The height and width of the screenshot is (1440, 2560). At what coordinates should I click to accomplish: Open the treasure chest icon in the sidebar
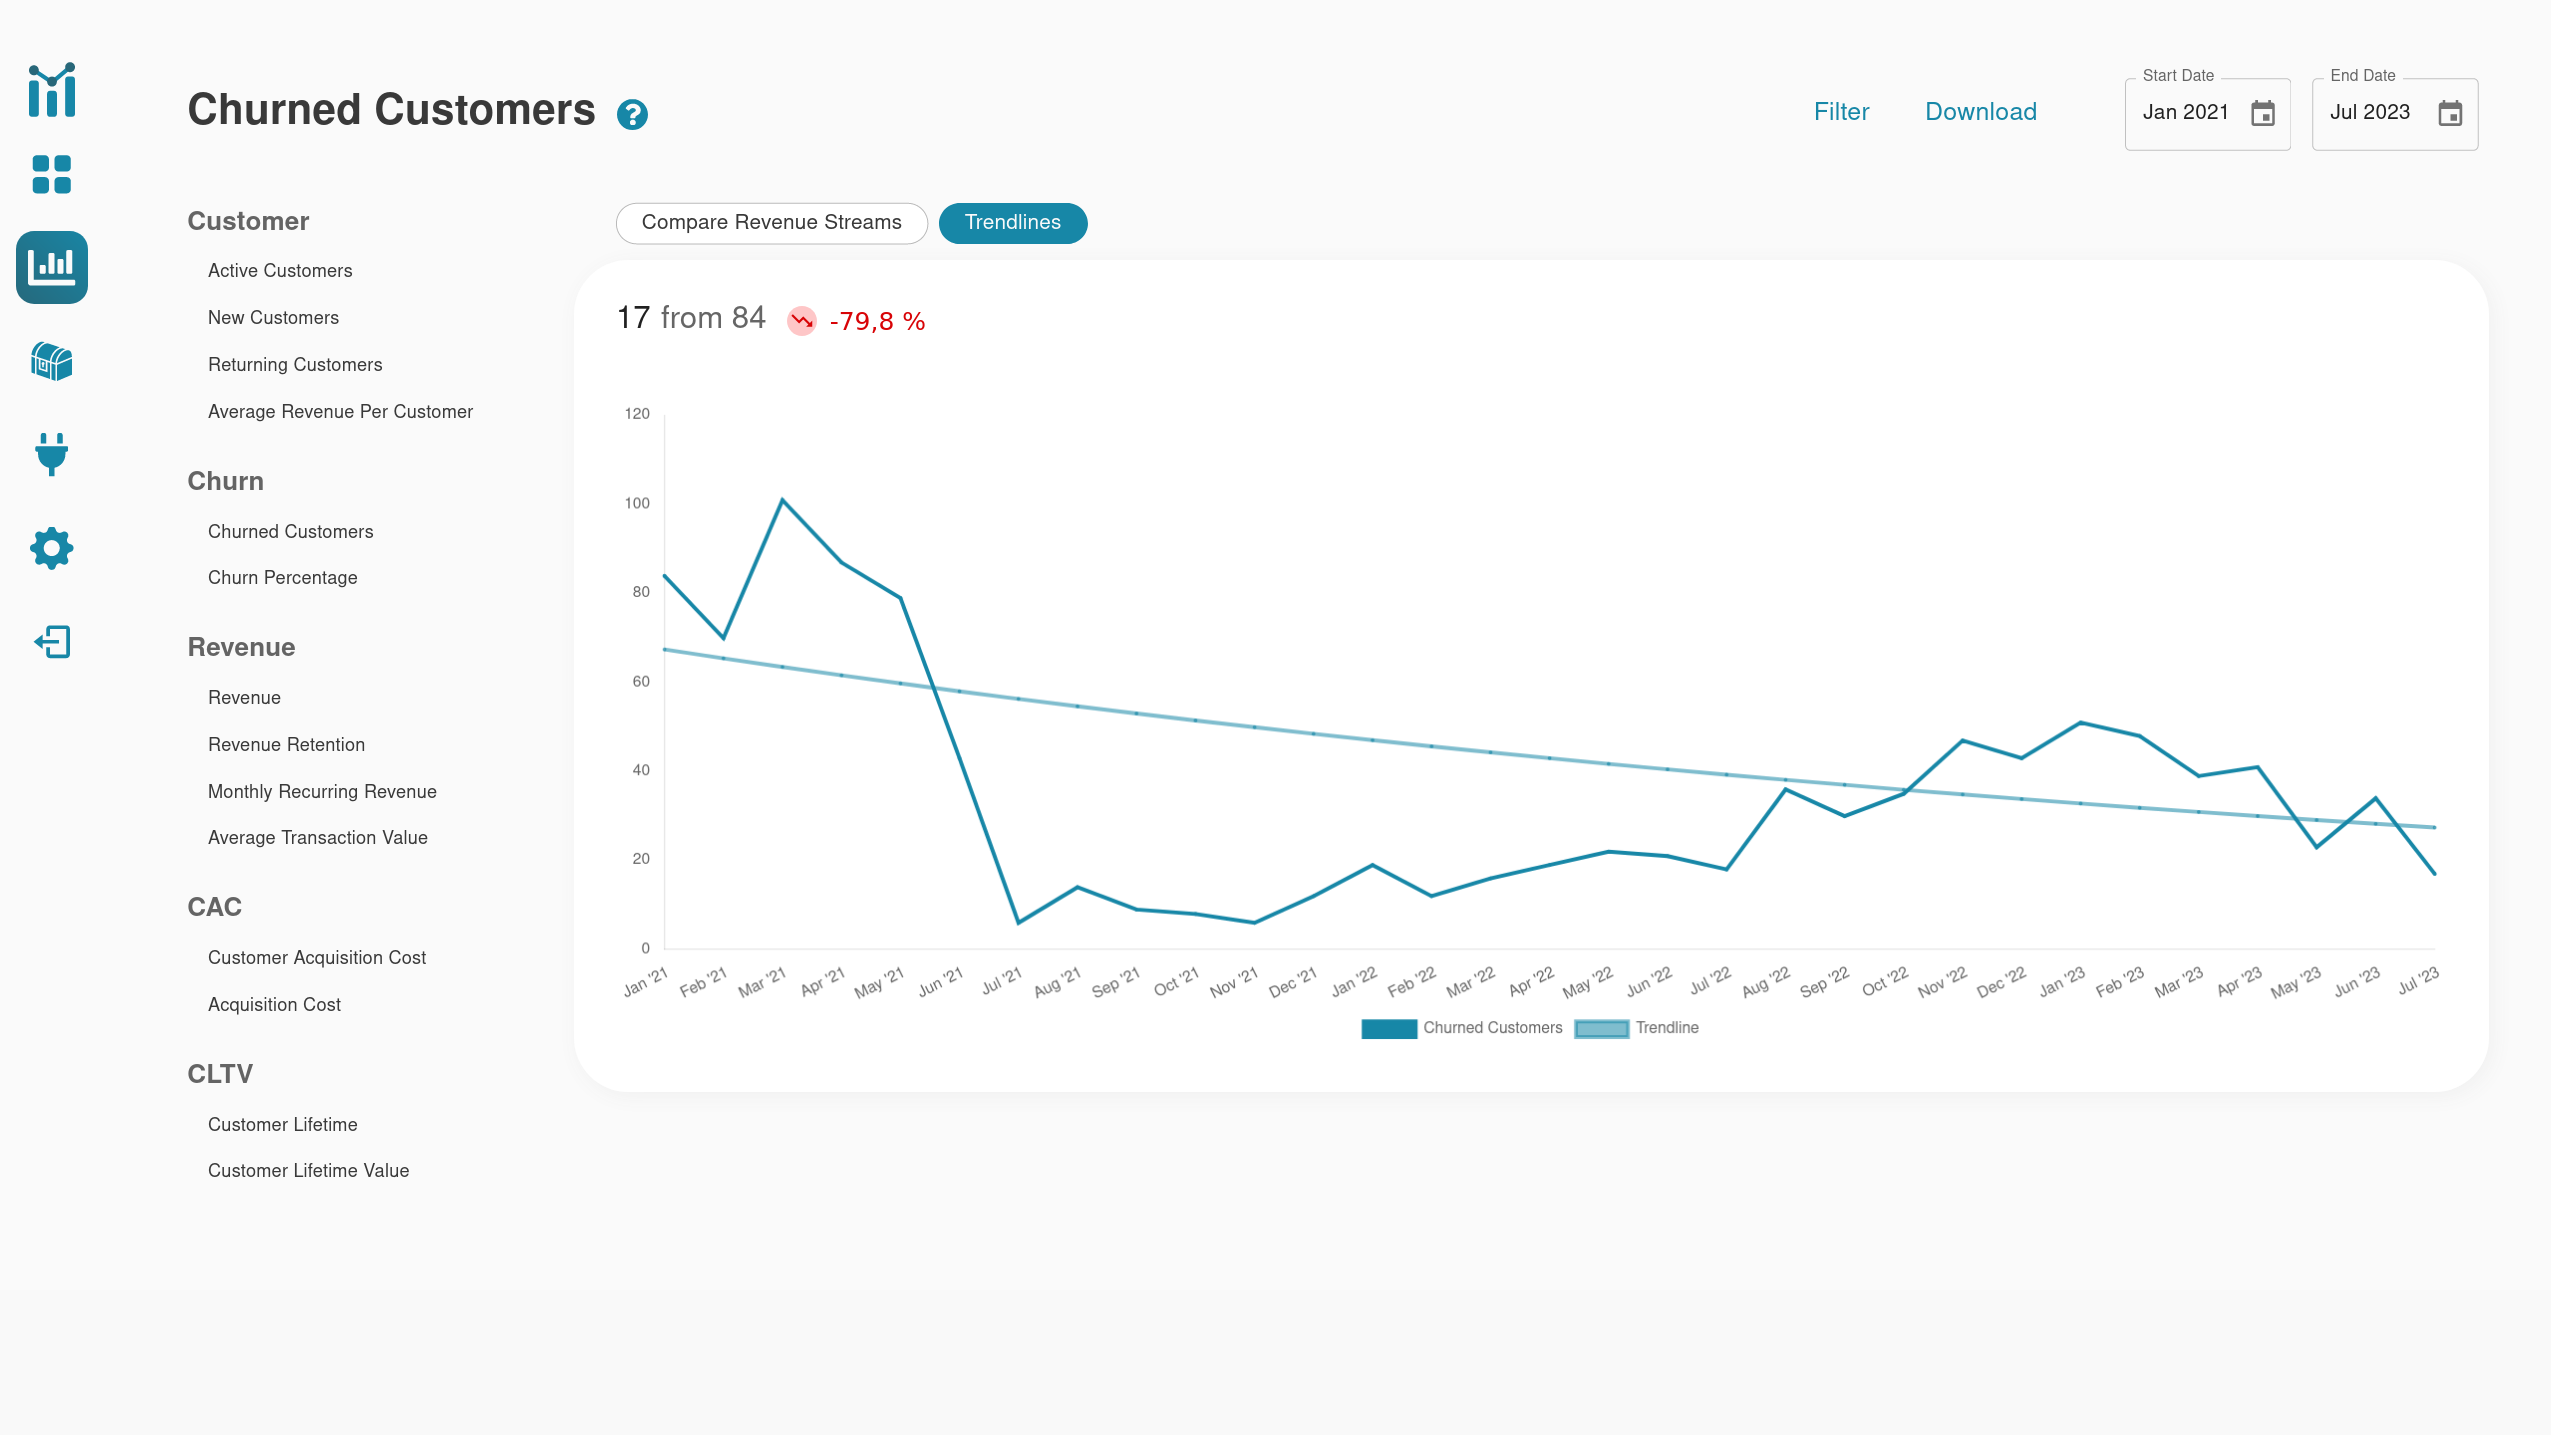coord(51,362)
